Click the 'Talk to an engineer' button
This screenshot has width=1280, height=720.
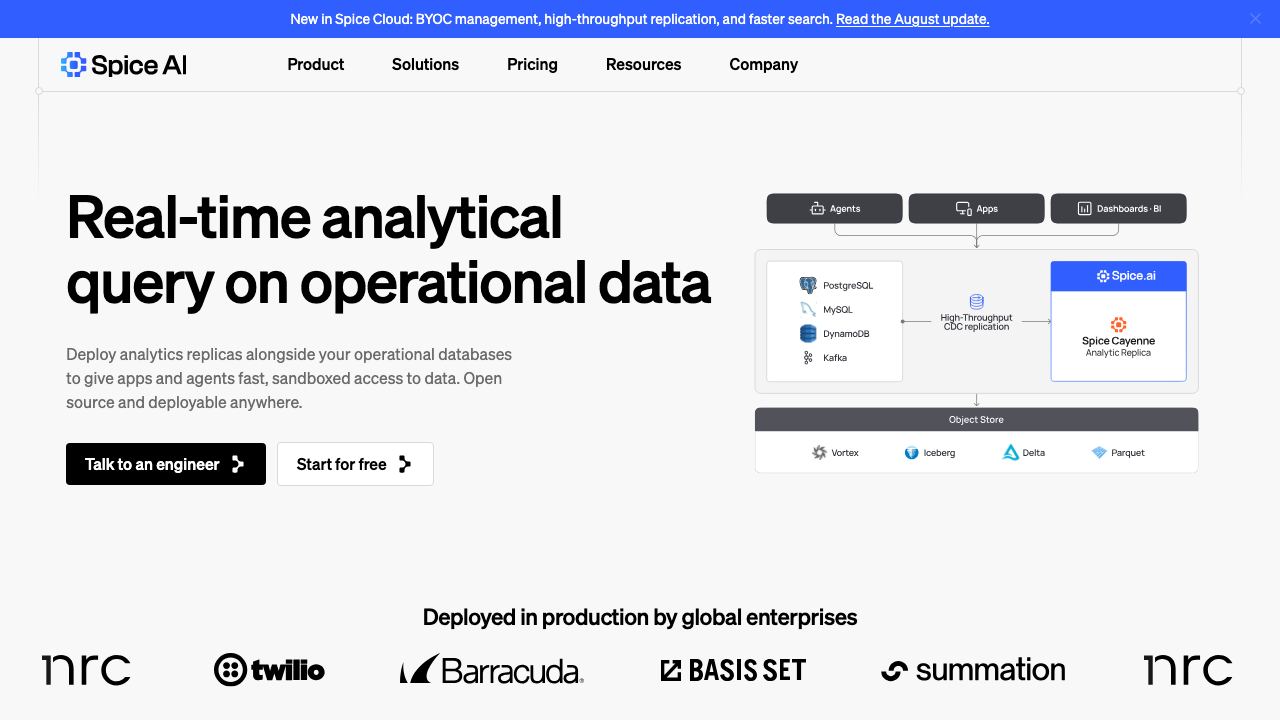pyautogui.click(x=166, y=464)
